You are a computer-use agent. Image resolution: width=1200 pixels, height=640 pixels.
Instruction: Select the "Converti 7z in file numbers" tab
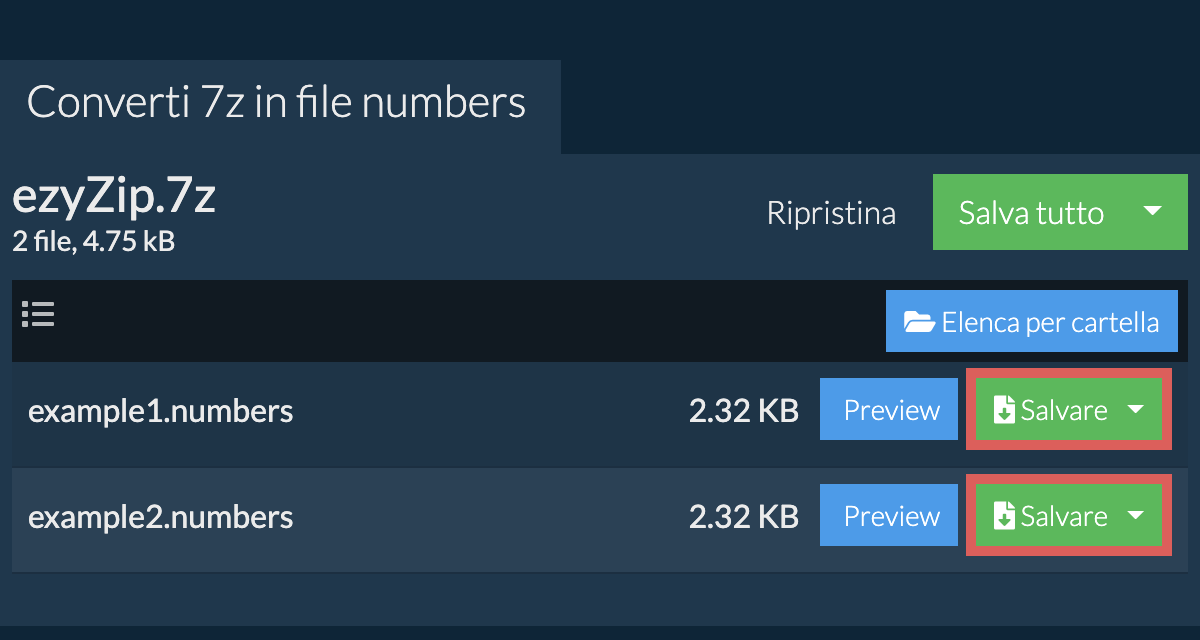tap(277, 103)
